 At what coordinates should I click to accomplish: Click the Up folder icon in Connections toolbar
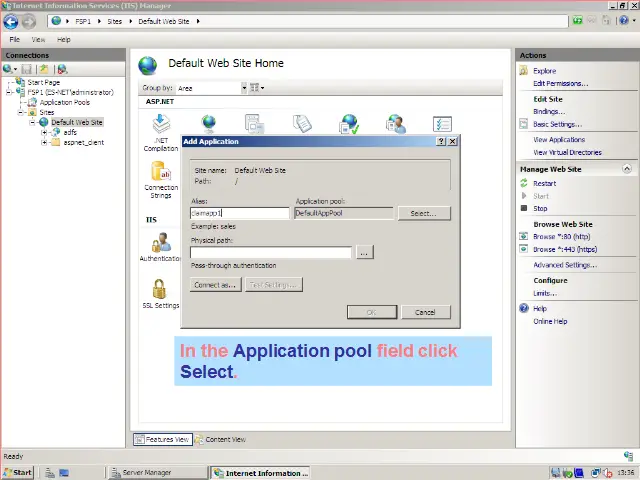click(44, 69)
